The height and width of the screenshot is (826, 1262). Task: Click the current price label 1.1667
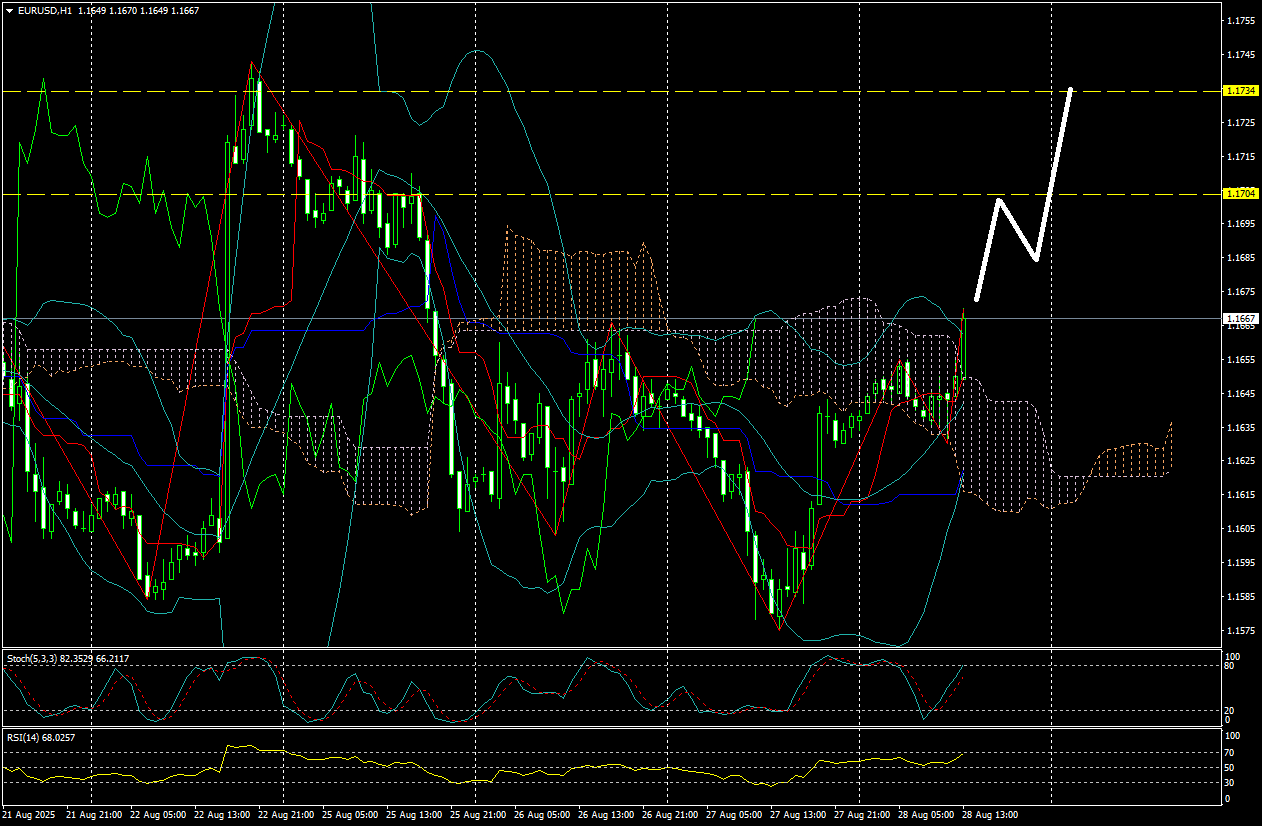tap(1240, 319)
